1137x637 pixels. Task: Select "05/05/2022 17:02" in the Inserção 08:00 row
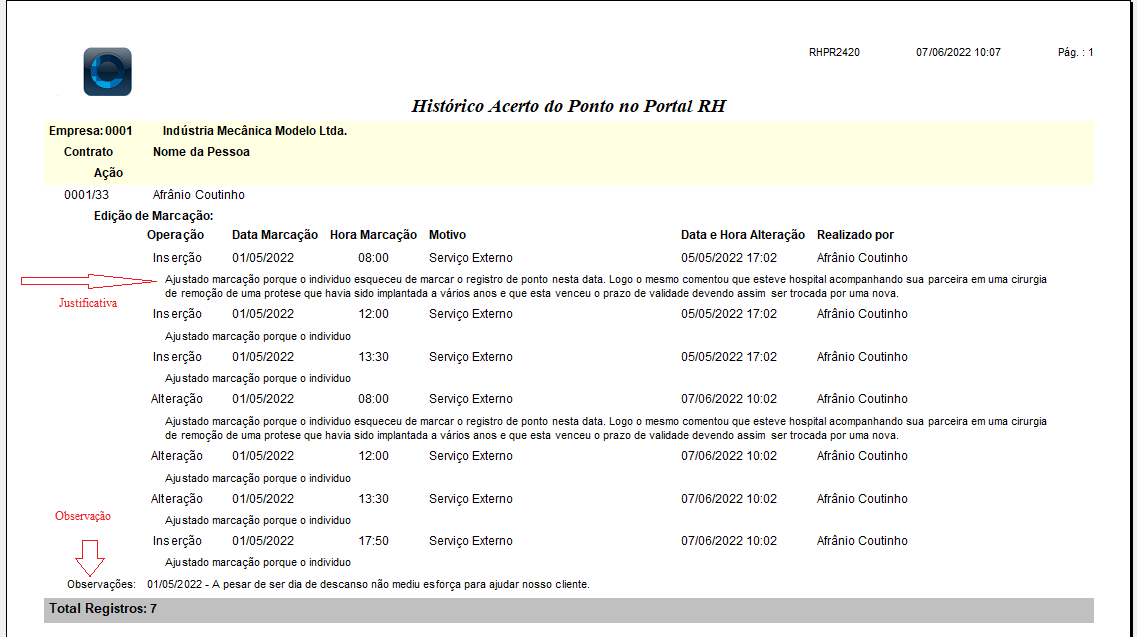(729, 258)
